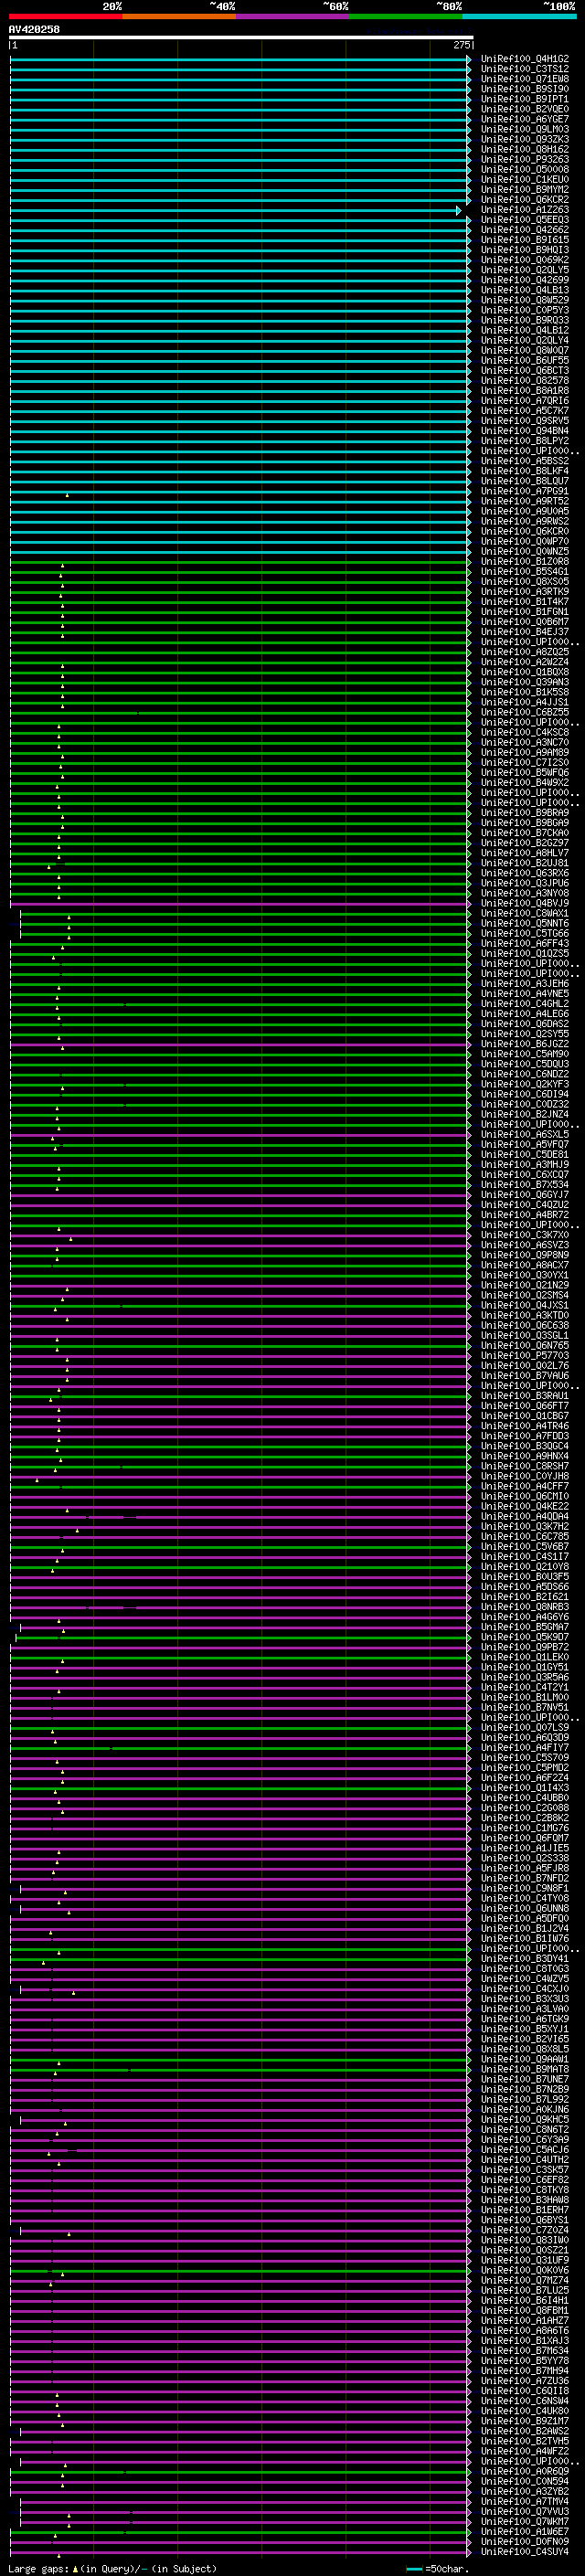The height and width of the screenshot is (2576, 585).
Task: Select hit label UniRef100_D0FN09
Action: 525,2542
